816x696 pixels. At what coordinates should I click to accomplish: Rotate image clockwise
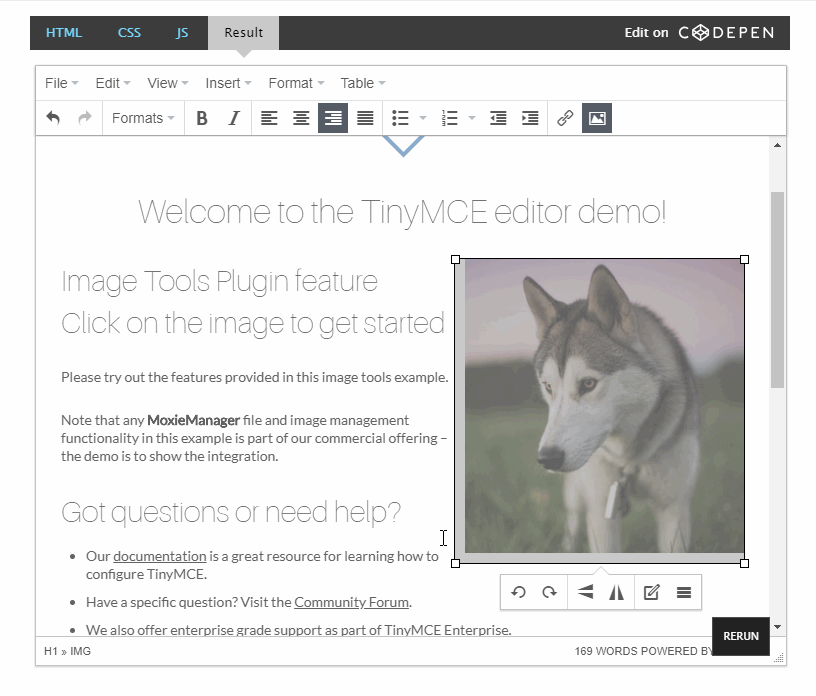550,592
